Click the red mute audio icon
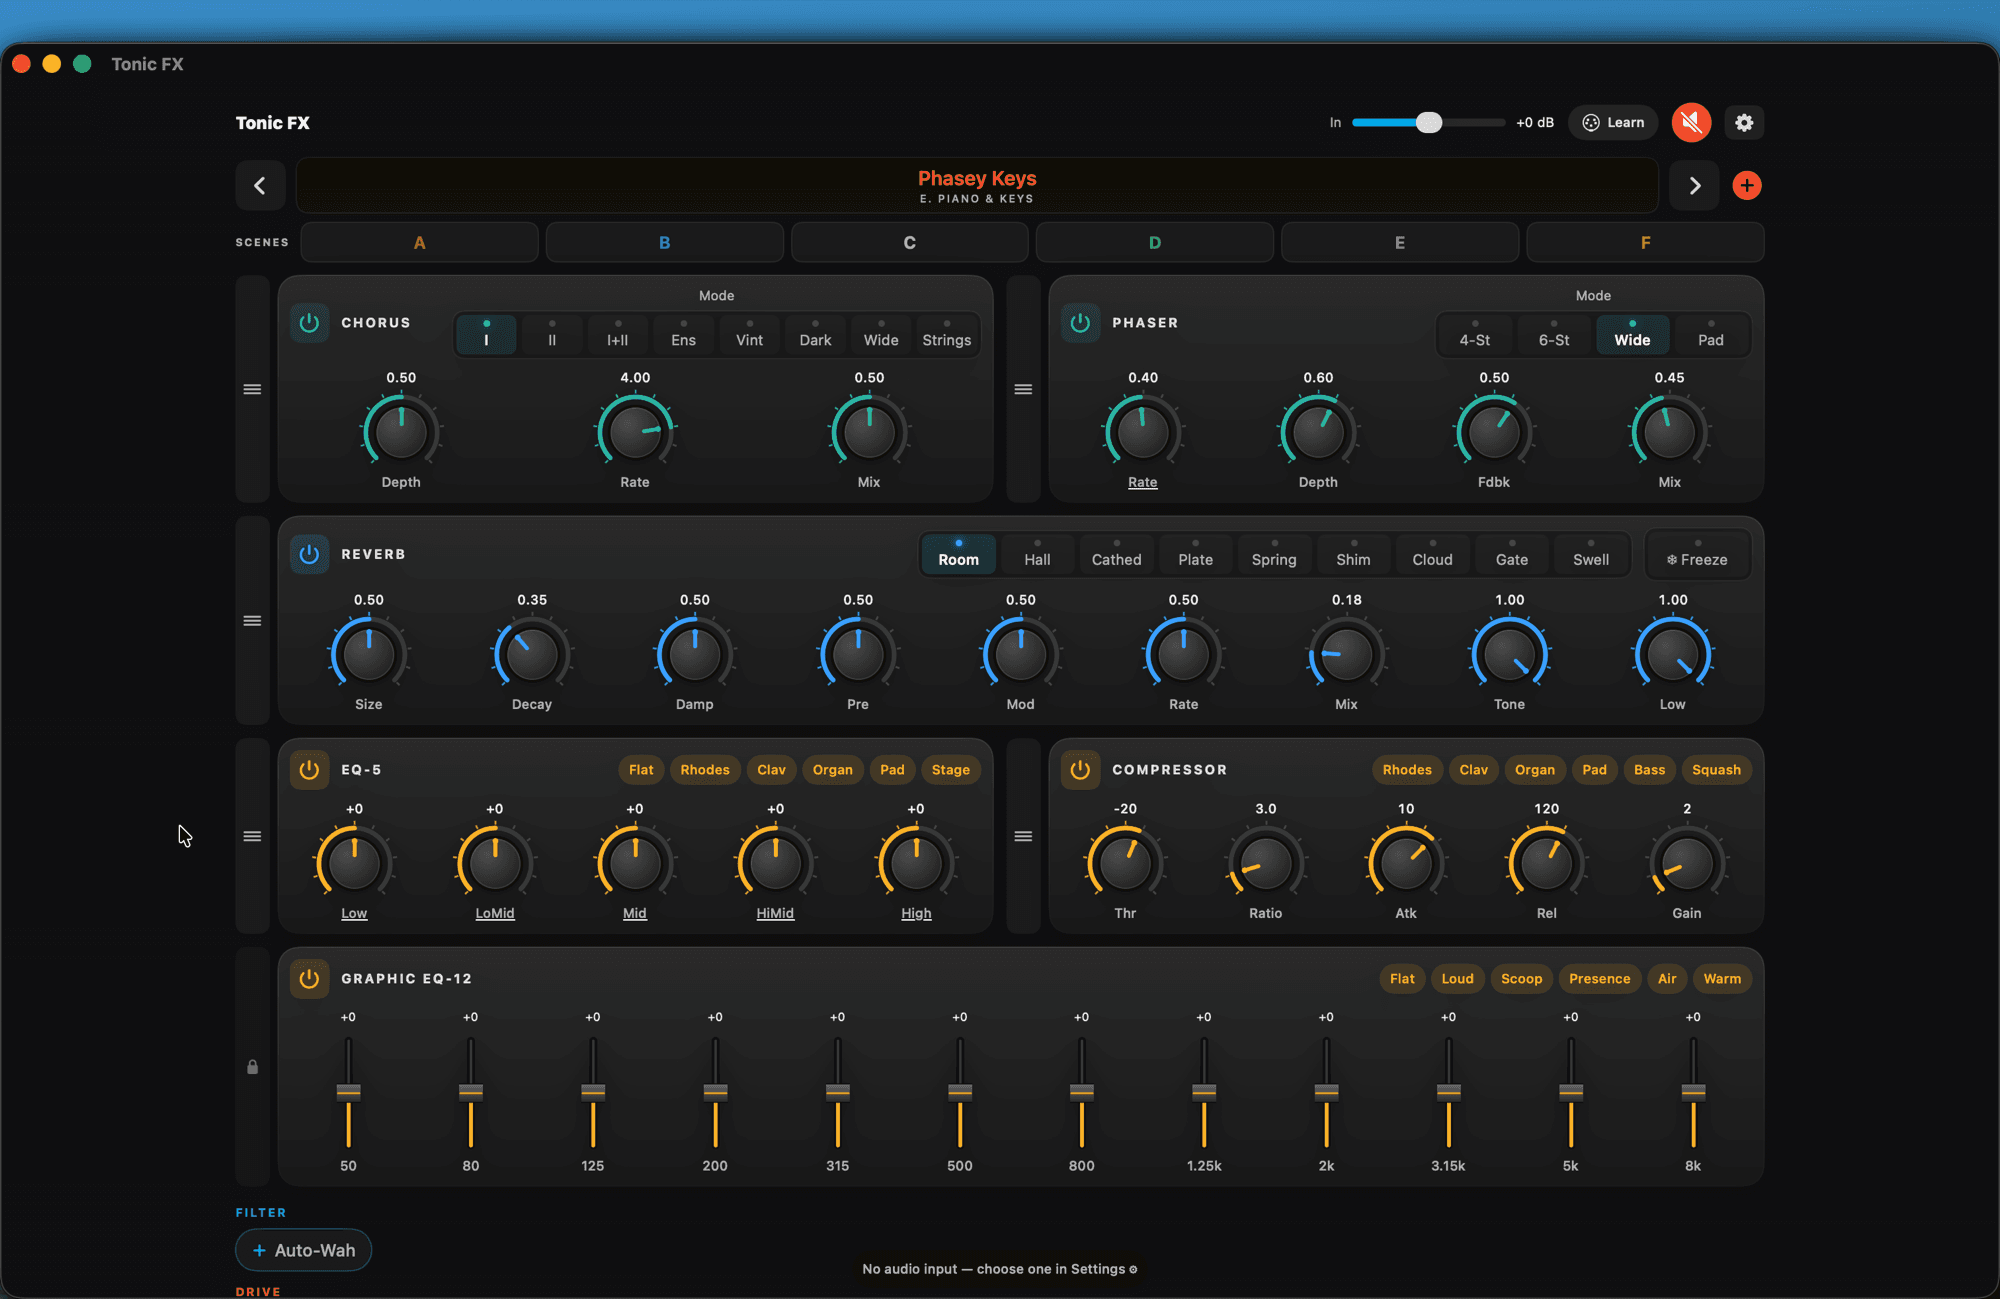 (x=1691, y=123)
